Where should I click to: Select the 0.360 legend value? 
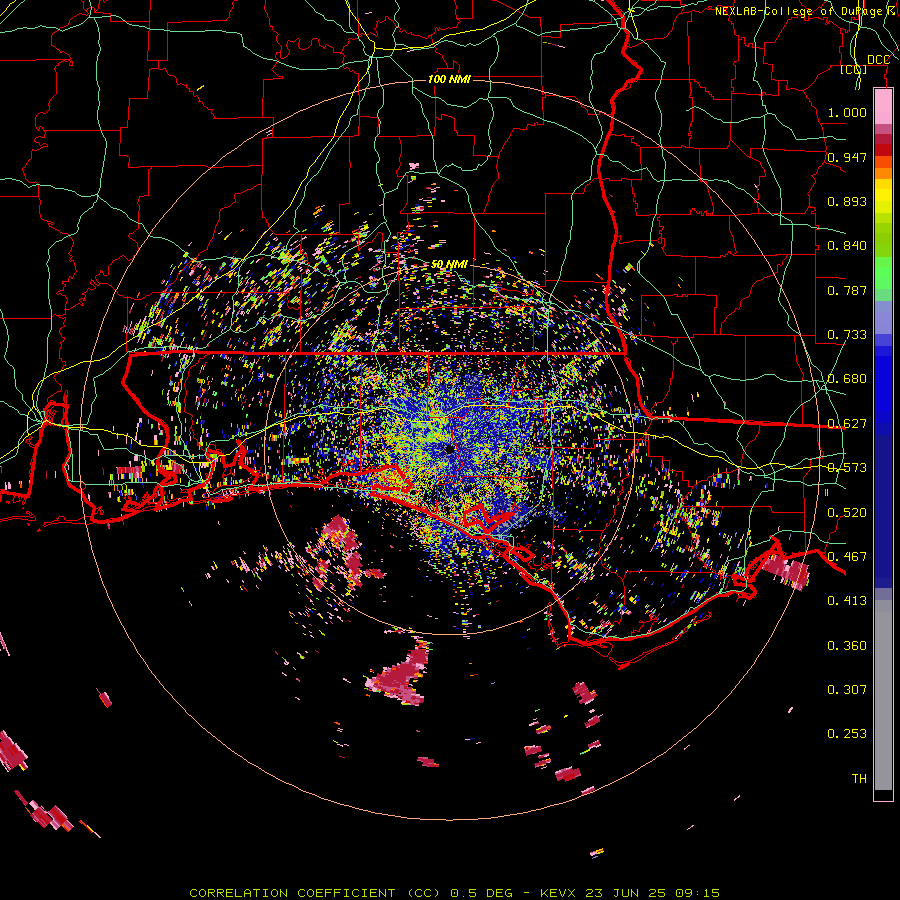tap(847, 646)
